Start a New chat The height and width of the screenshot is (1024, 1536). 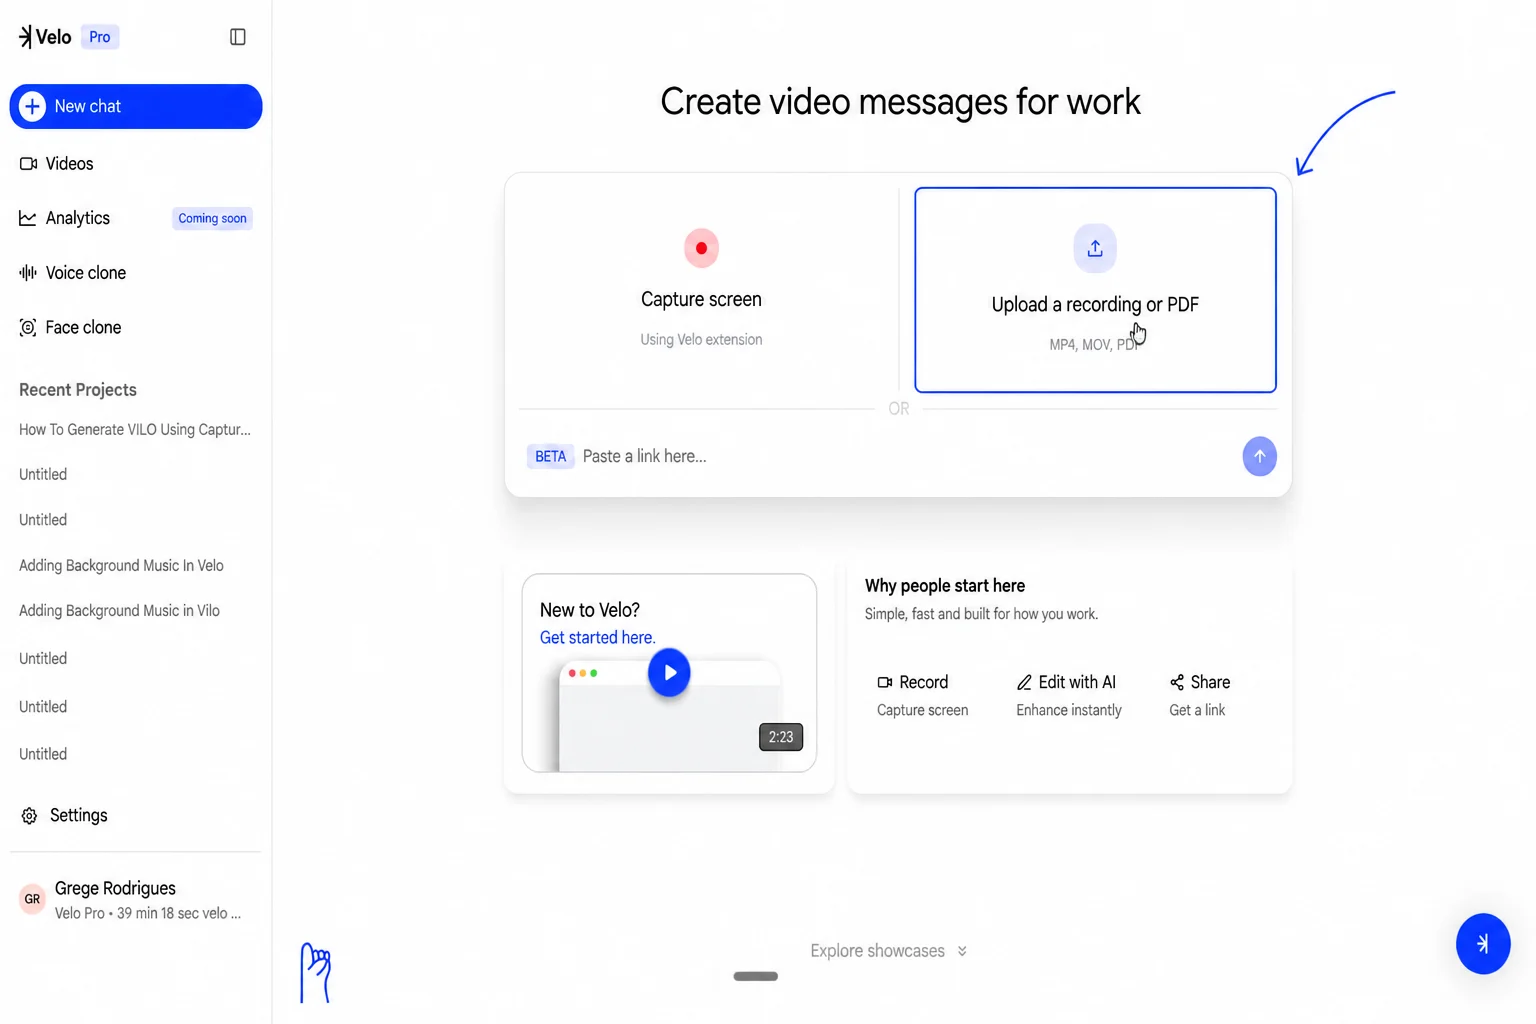point(136,106)
